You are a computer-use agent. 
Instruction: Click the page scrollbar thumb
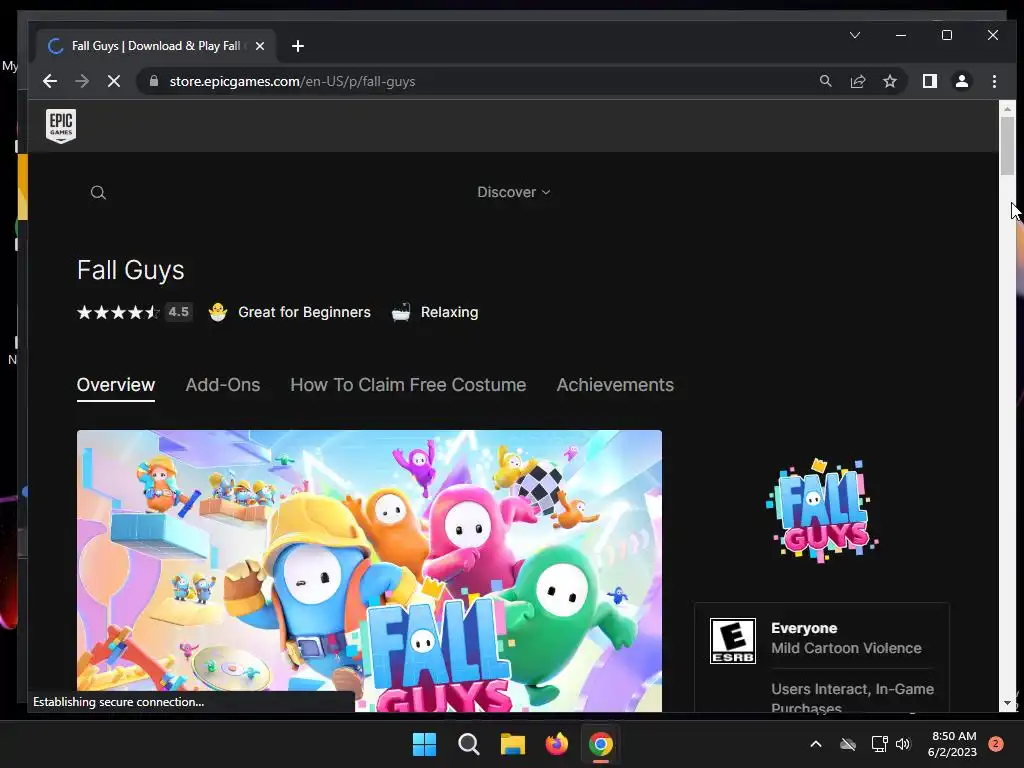[x=1007, y=145]
